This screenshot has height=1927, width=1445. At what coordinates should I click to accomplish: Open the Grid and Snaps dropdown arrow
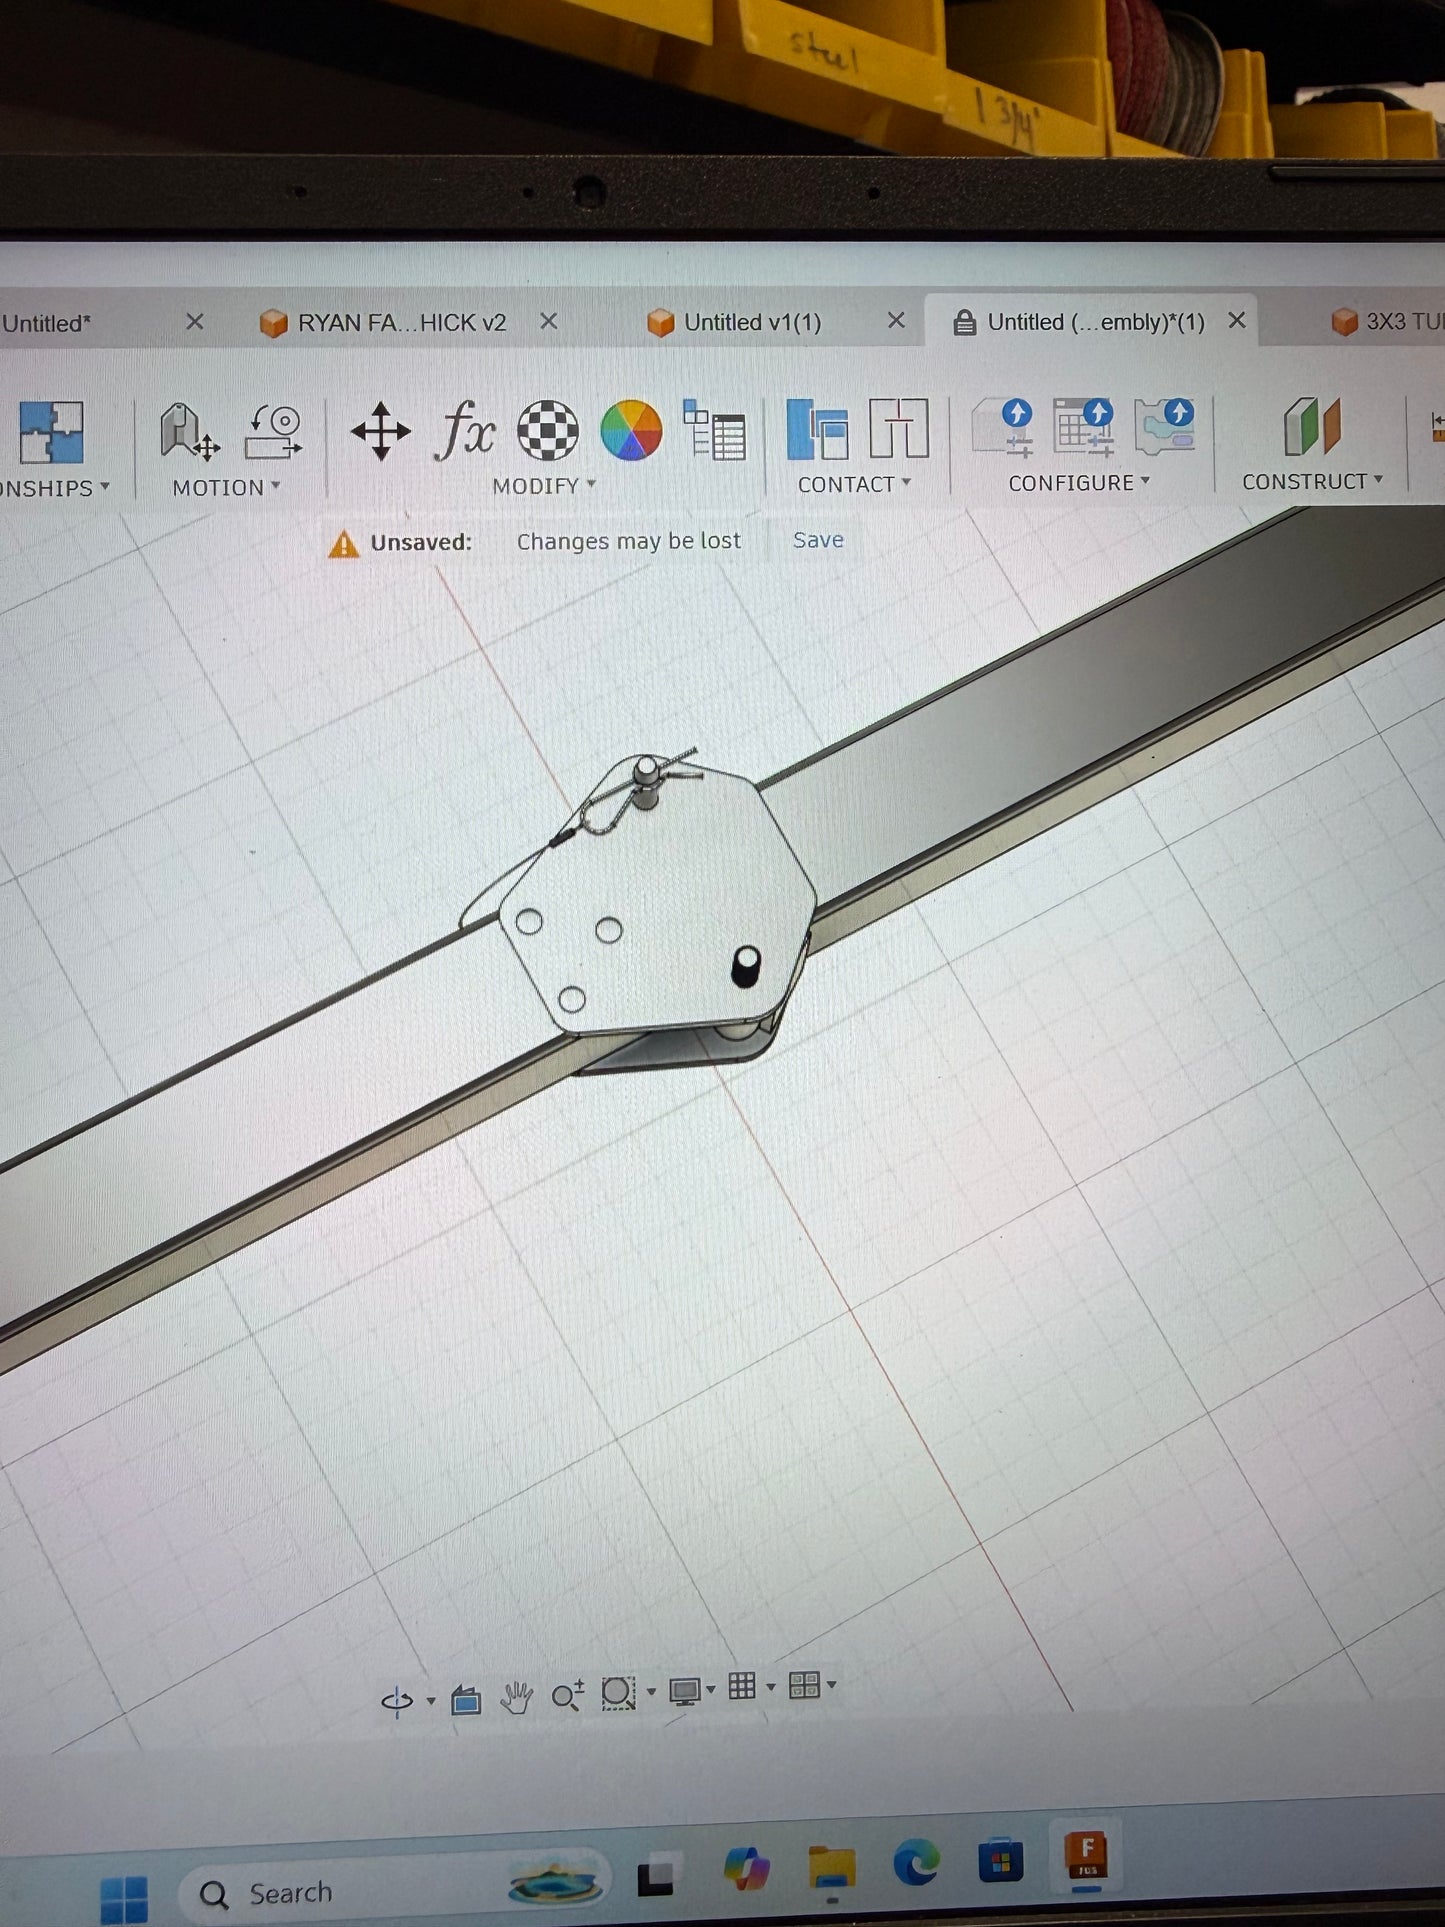point(771,1687)
